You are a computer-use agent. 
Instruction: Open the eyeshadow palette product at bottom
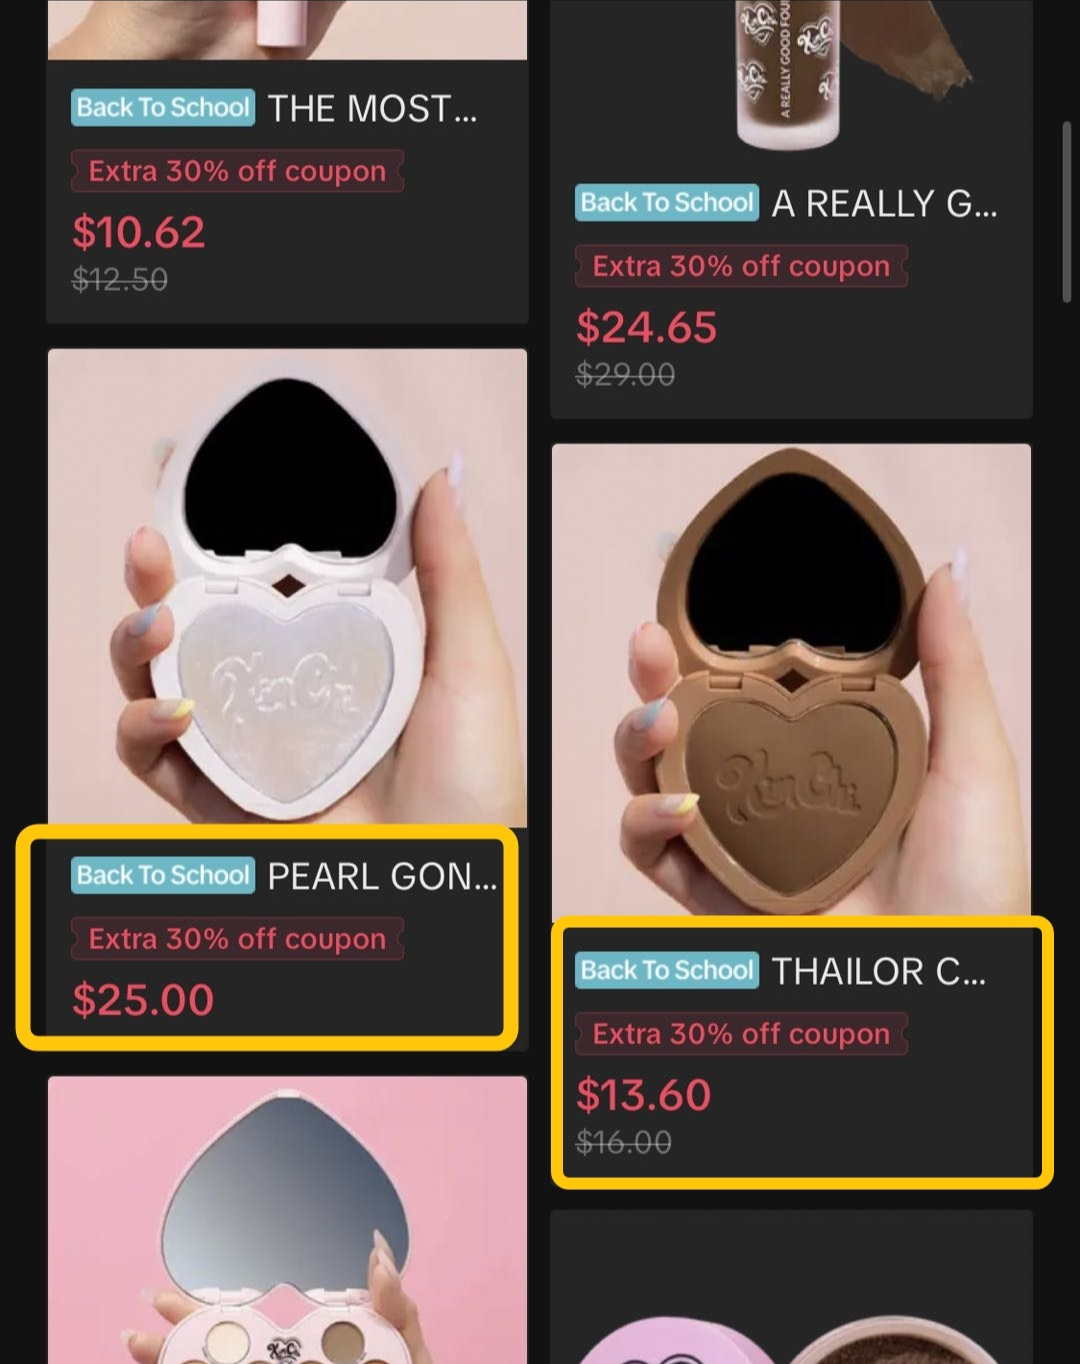[287, 1220]
